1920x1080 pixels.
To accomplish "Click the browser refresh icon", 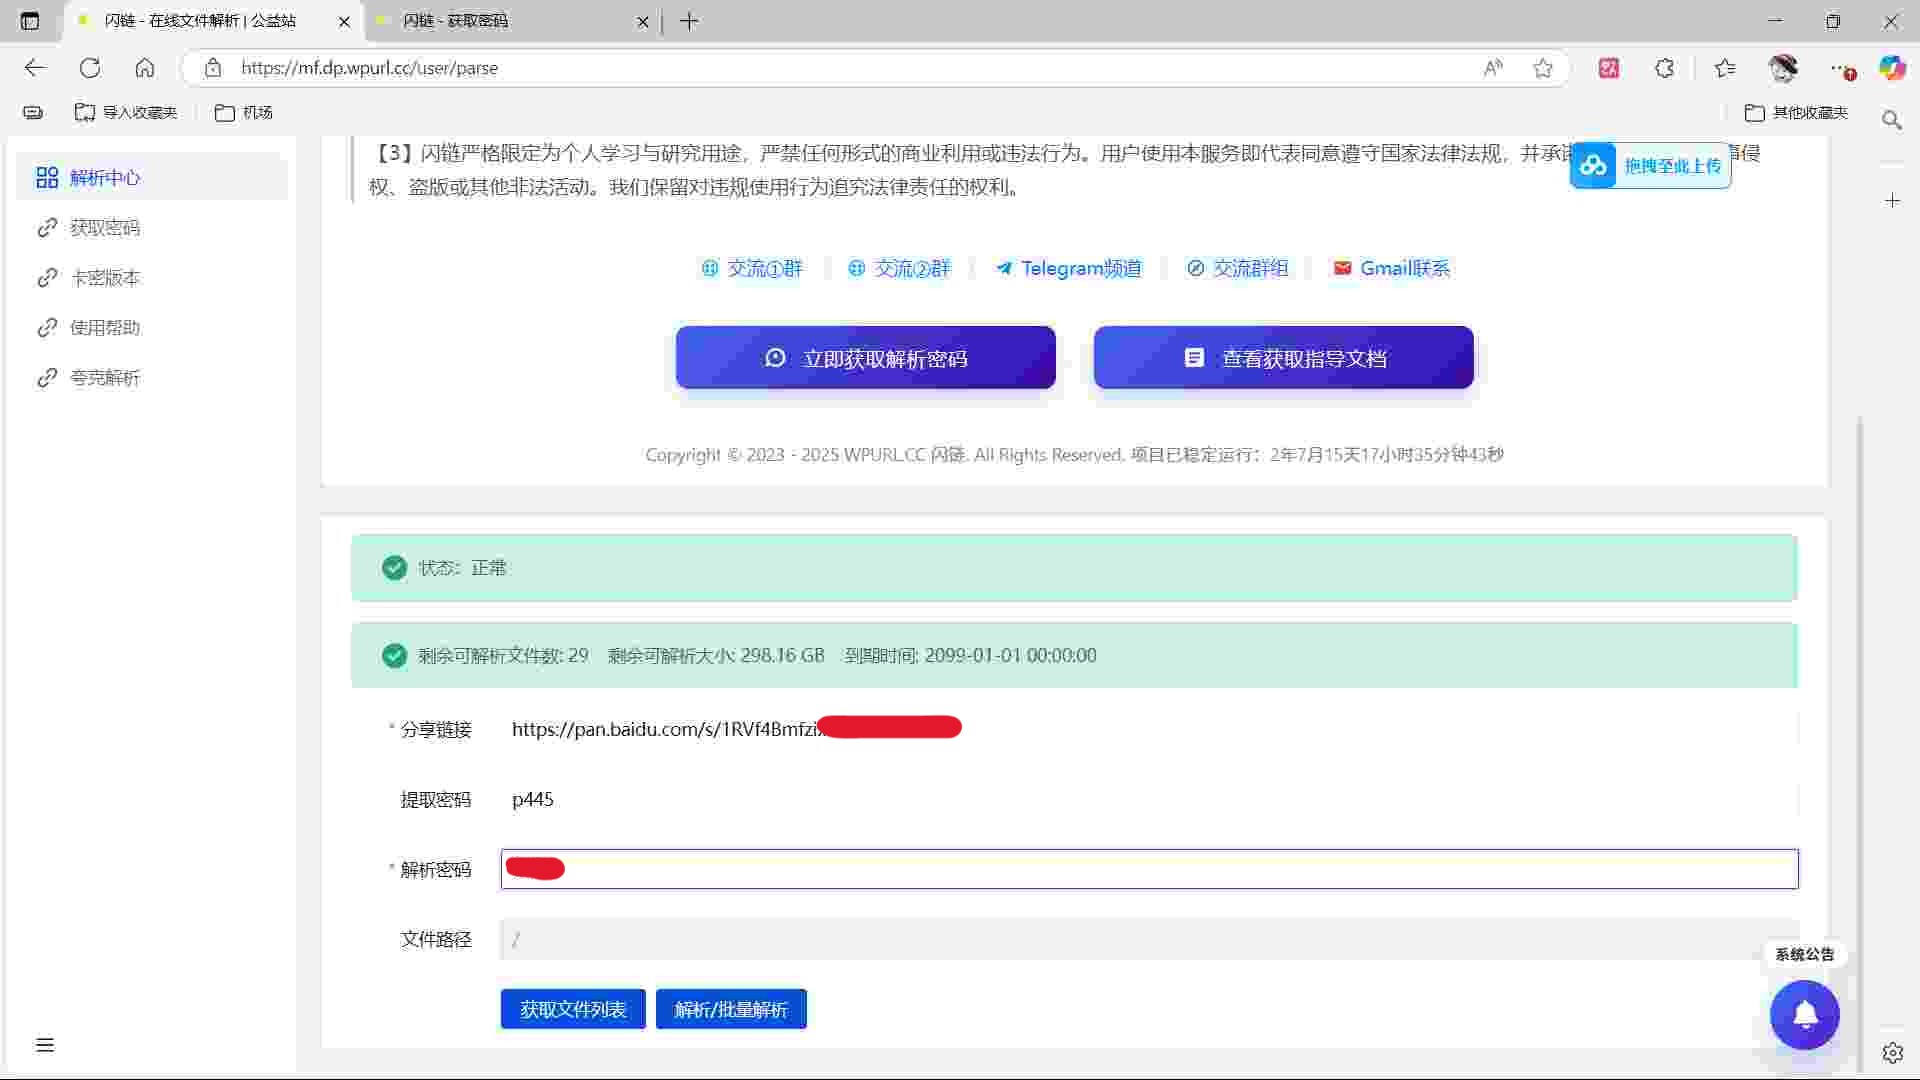I will tap(90, 68).
